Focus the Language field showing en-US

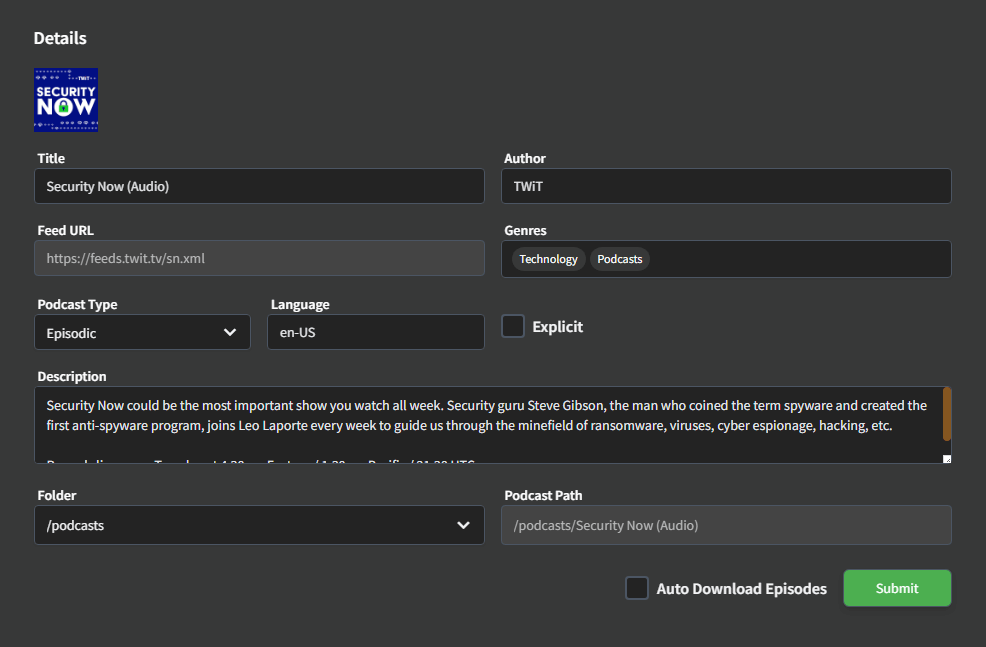376,333
